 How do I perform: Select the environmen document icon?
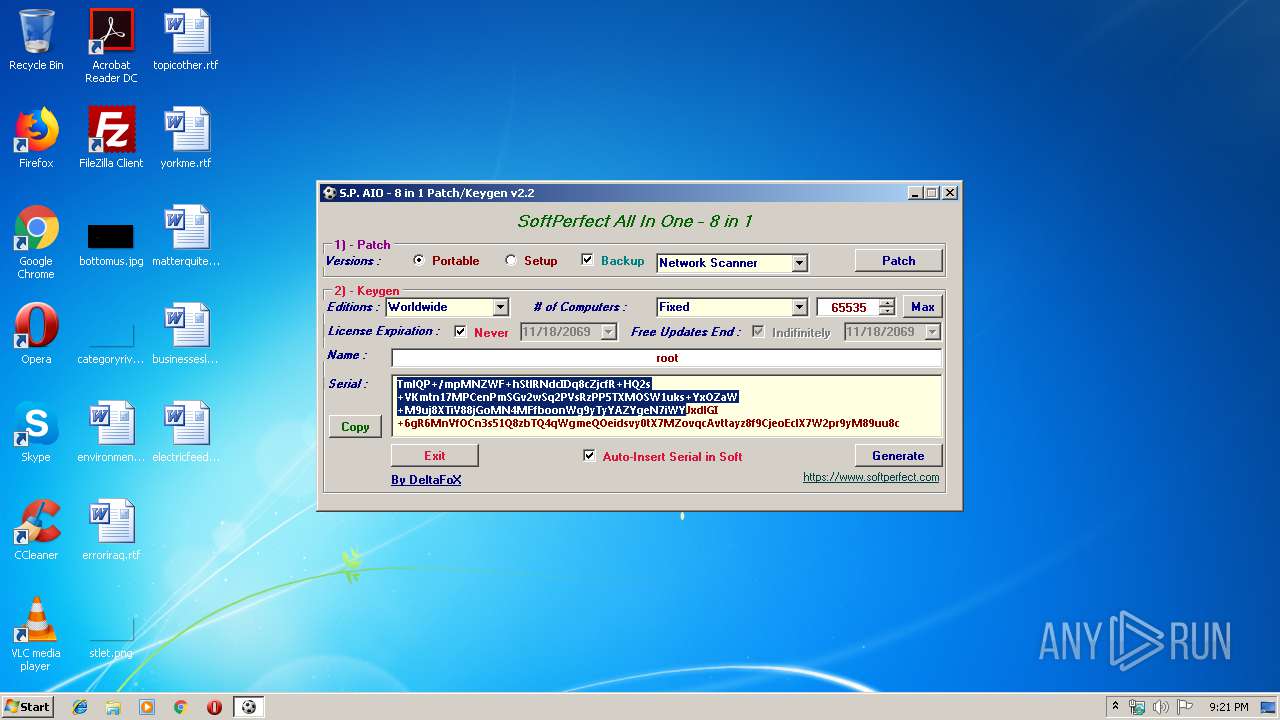[111, 432]
